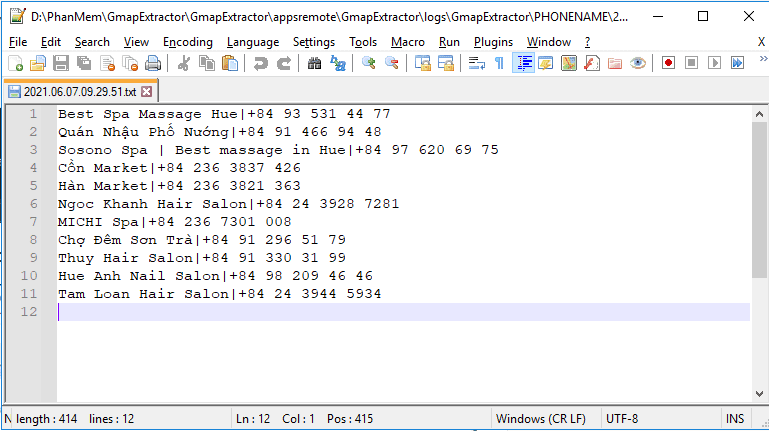The image size is (769, 431).
Task: Stop macro recording with the square button
Action: pyautogui.click(x=692, y=63)
